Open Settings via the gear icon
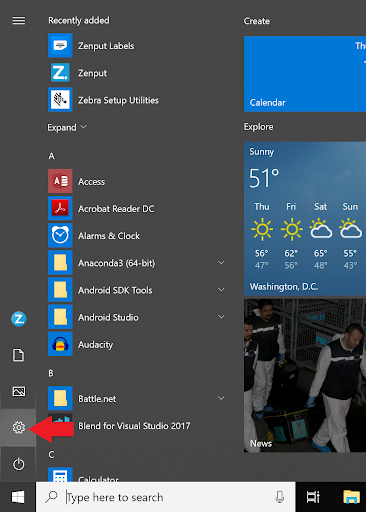This screenshot has width=366, height=512. 18,427
